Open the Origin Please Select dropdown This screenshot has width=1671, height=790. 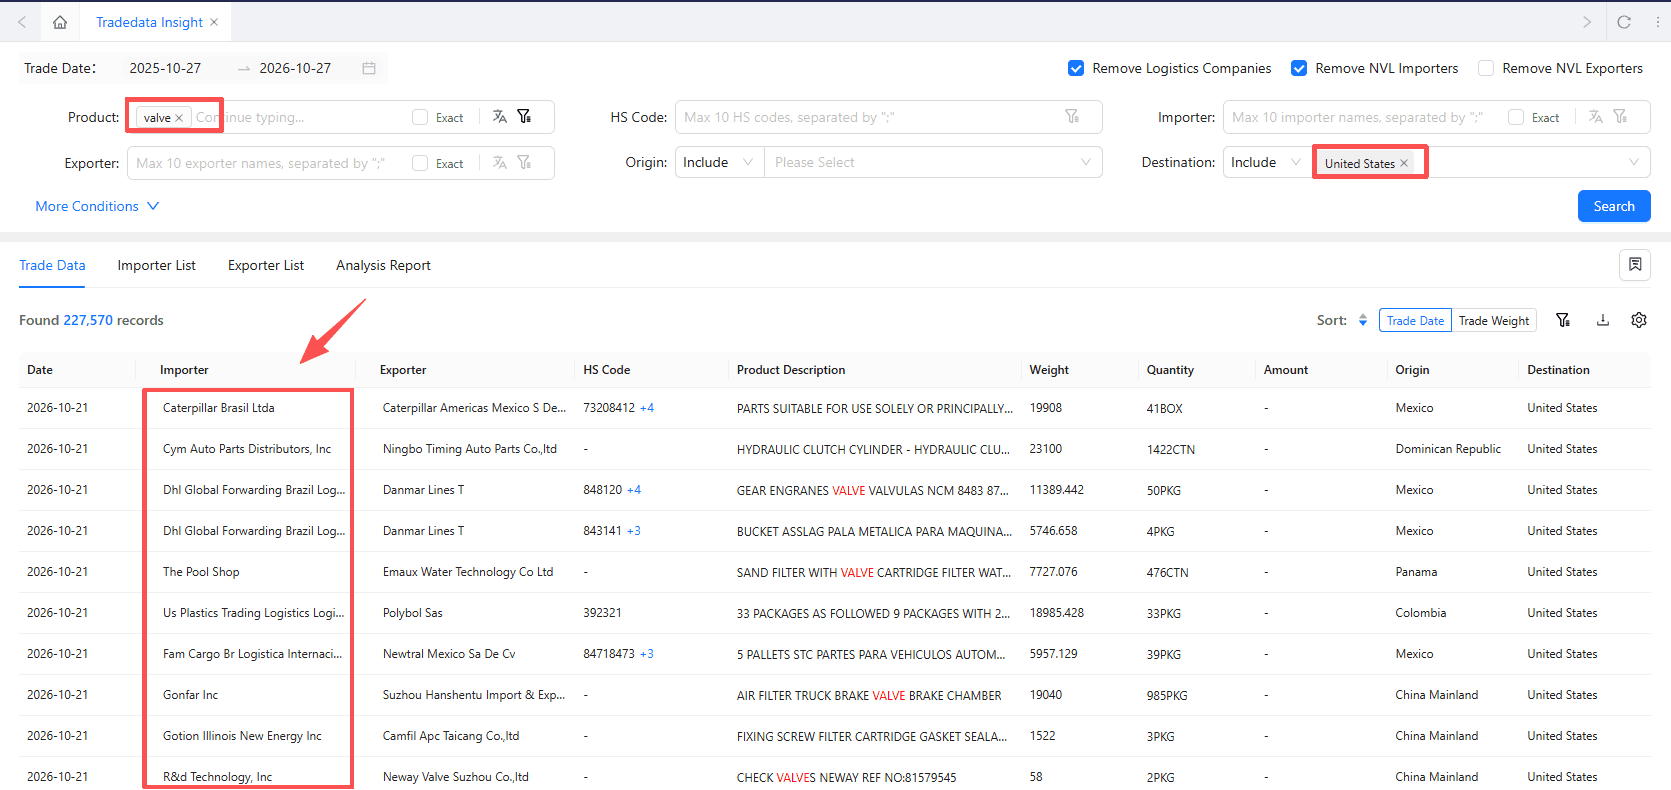click(933, 162)
